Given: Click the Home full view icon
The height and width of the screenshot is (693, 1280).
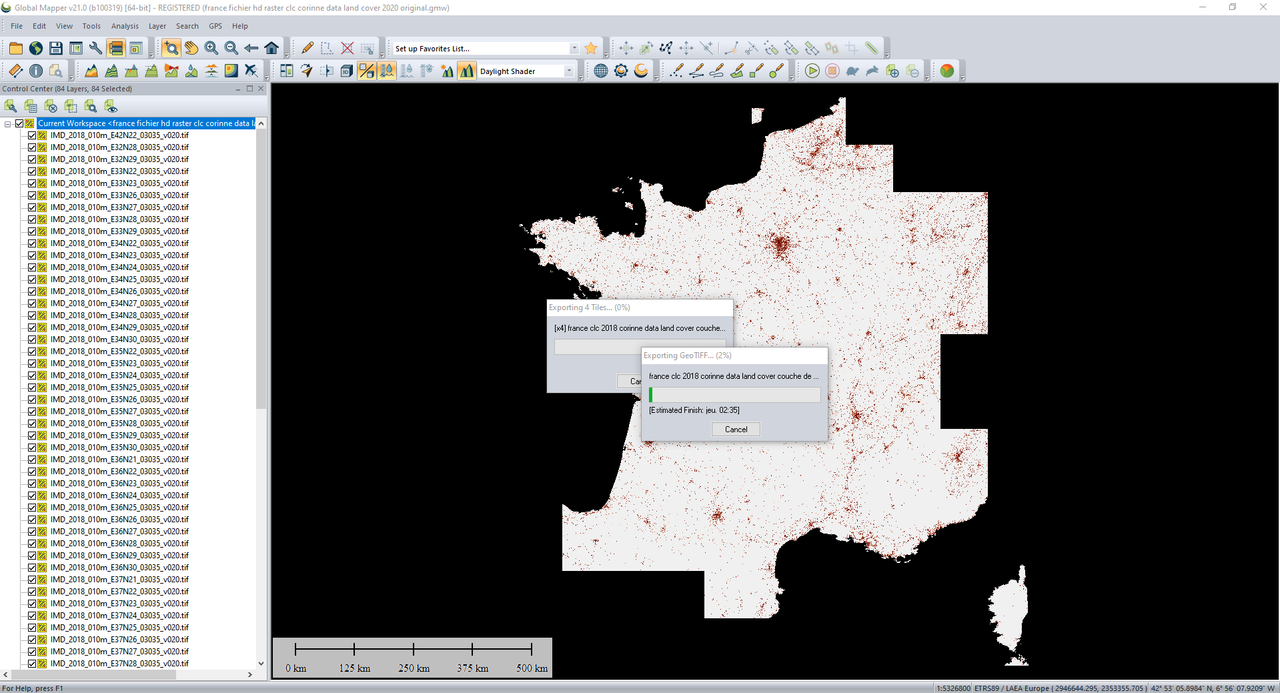Looking at the screenshot, I should coord(271,48).
